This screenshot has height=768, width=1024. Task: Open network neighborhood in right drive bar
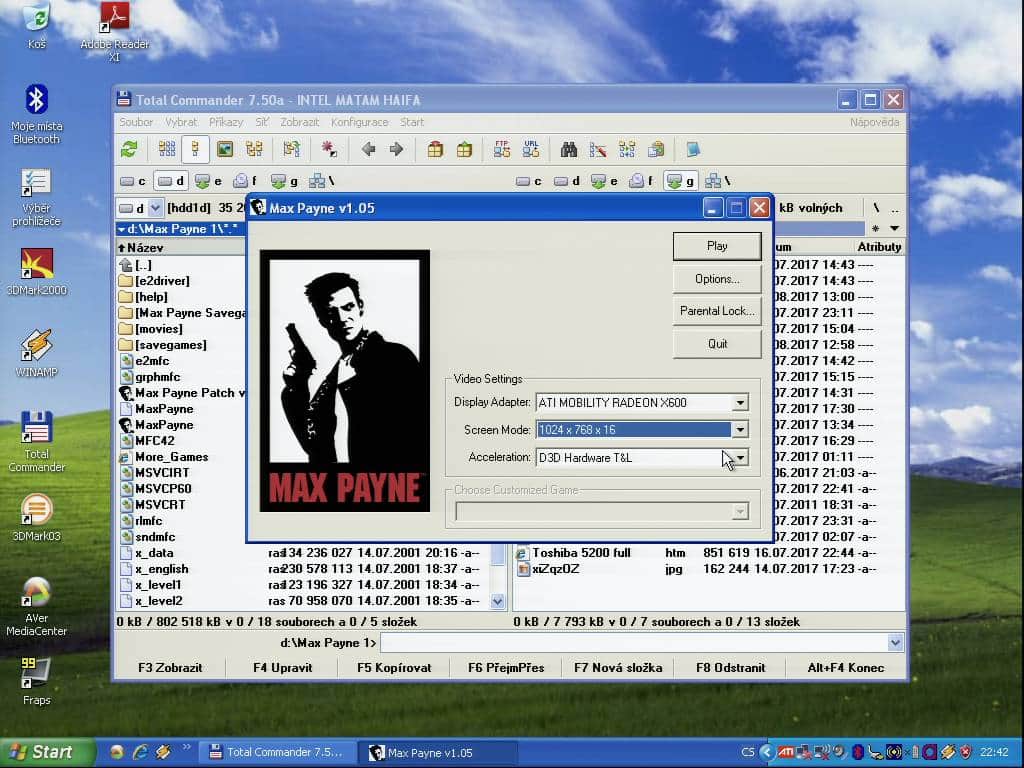[718, 181]
